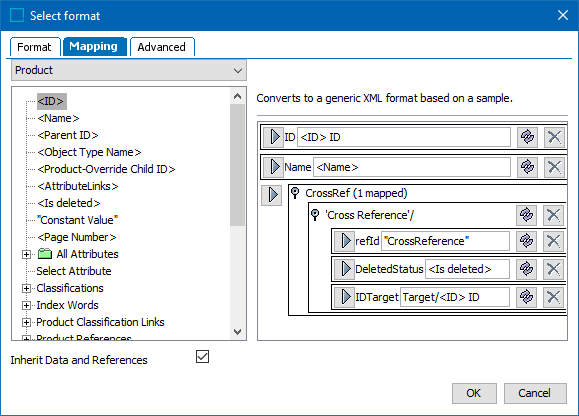The height and width of the screenshot is (416, 579).
Task: Click the tree list scroll down arrow
Action: 237,331
